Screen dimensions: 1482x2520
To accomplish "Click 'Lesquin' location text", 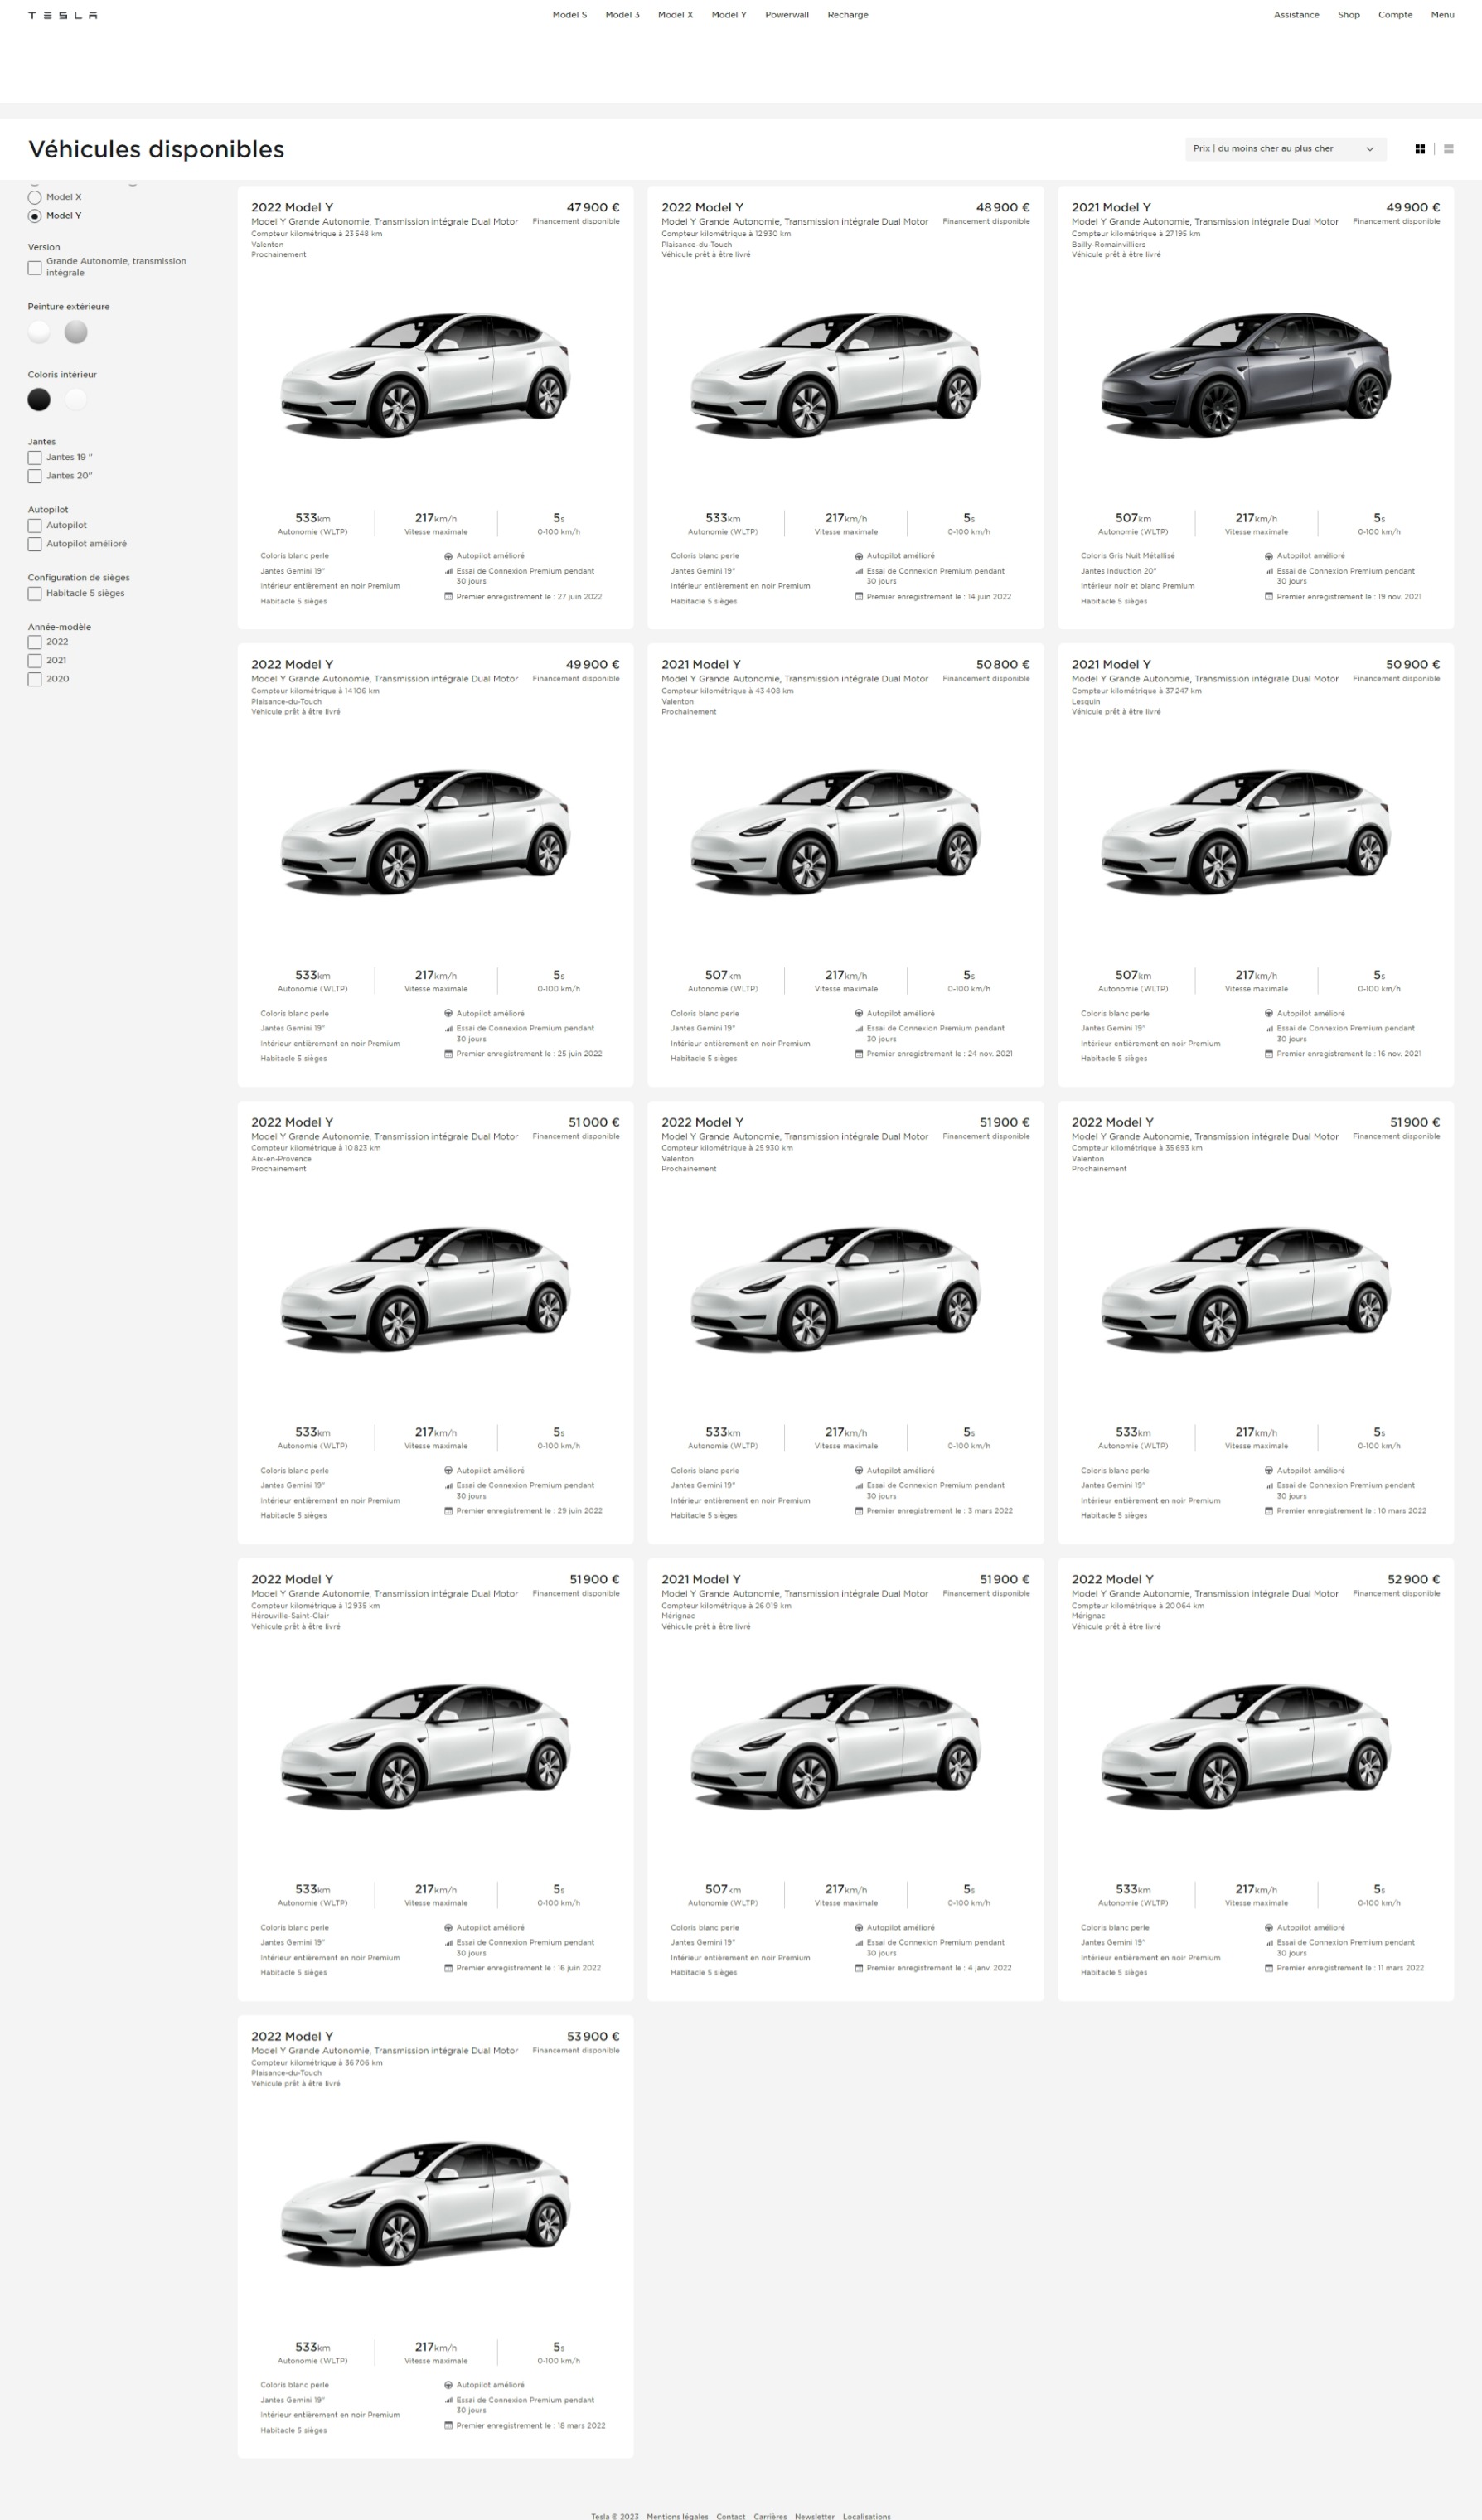I will (x=1086, y=702).
